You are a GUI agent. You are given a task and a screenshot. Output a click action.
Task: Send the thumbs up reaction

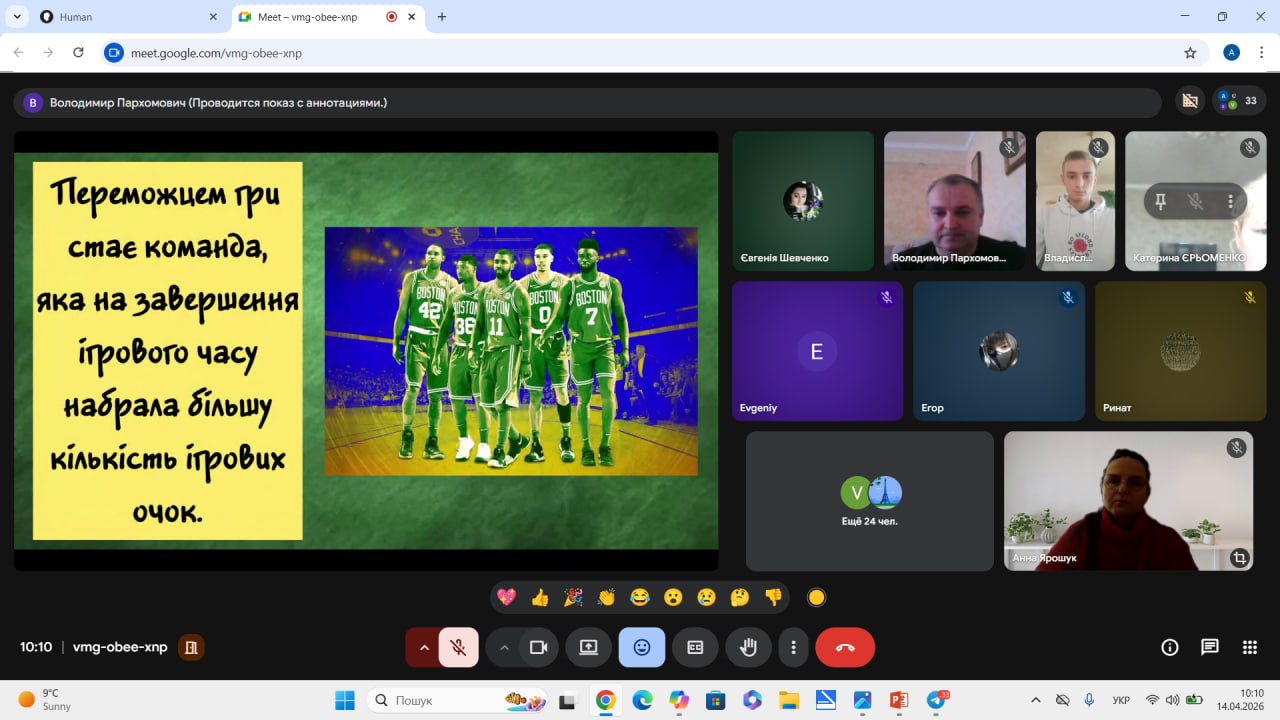tap(540, 598)
